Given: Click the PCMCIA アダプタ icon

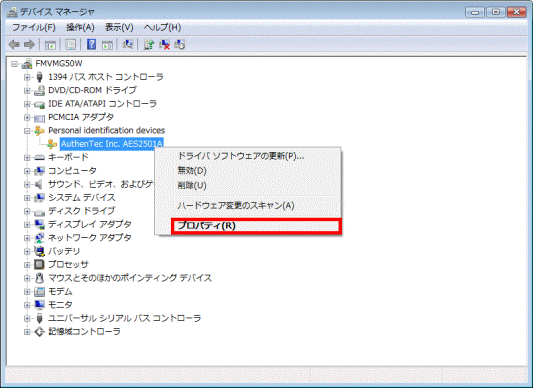Looking at the screenshot, I should point(39,118).
